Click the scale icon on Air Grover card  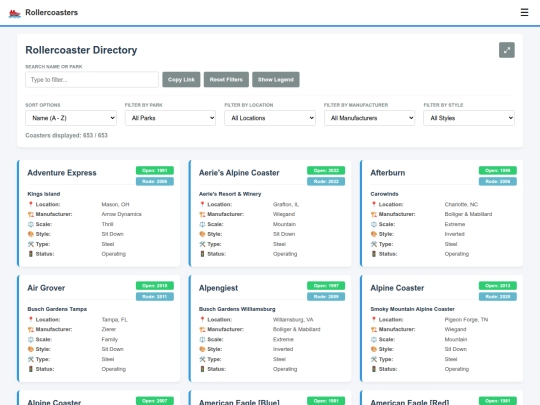point(31,340)
